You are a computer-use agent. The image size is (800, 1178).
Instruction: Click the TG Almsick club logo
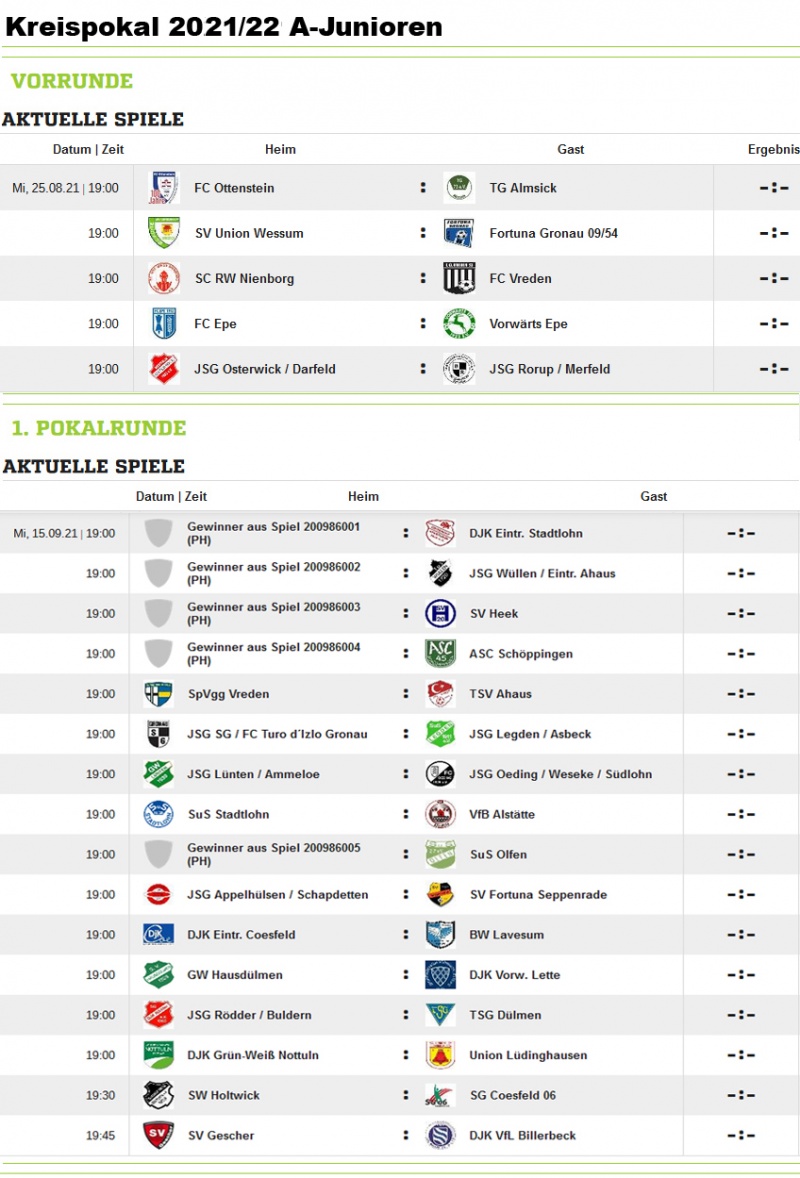coord(459,188)
